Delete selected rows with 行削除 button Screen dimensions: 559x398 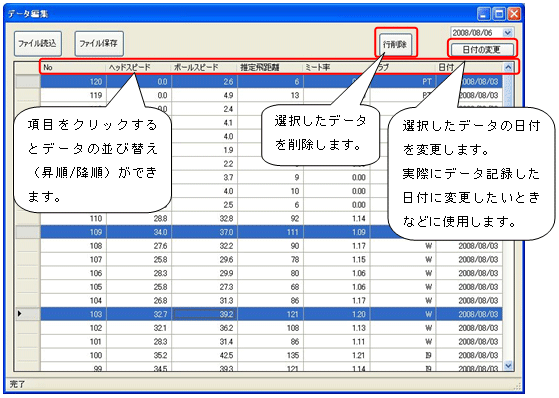(395, 44)
